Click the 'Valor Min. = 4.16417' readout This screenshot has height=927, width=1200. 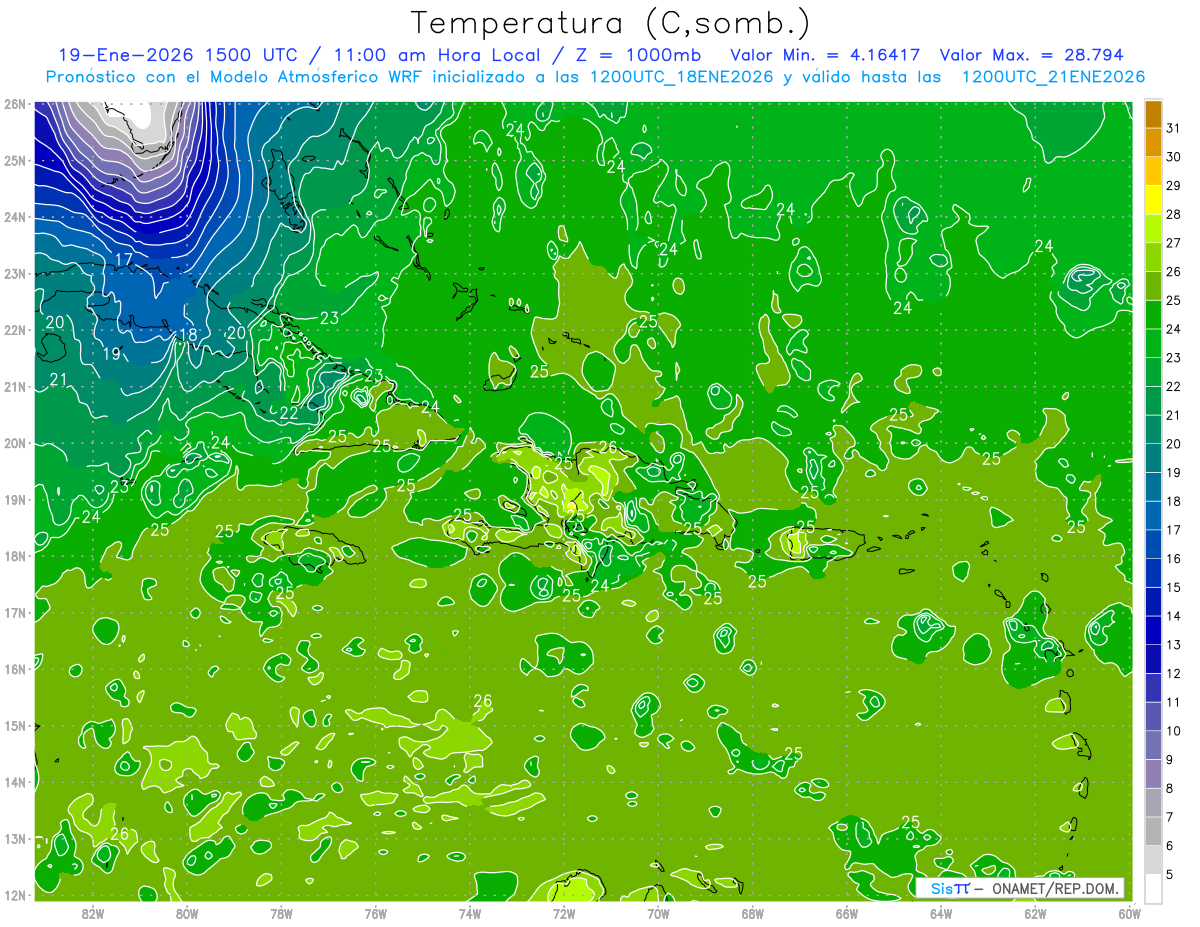(x=825, y=55)
